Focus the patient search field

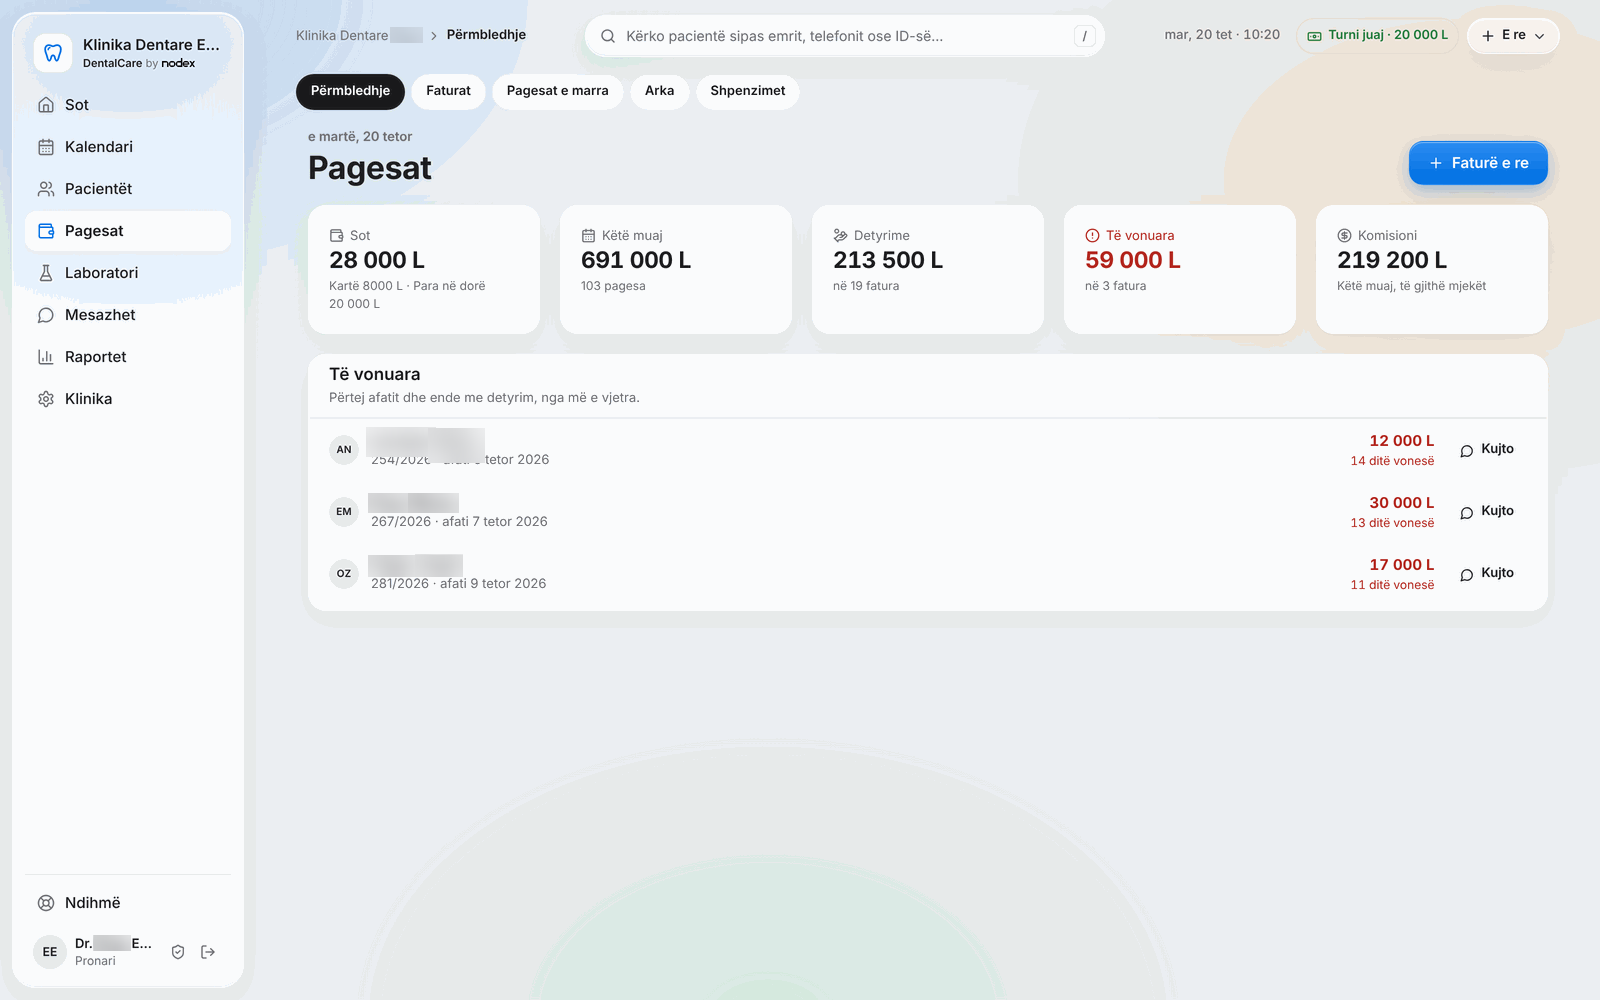845,36
